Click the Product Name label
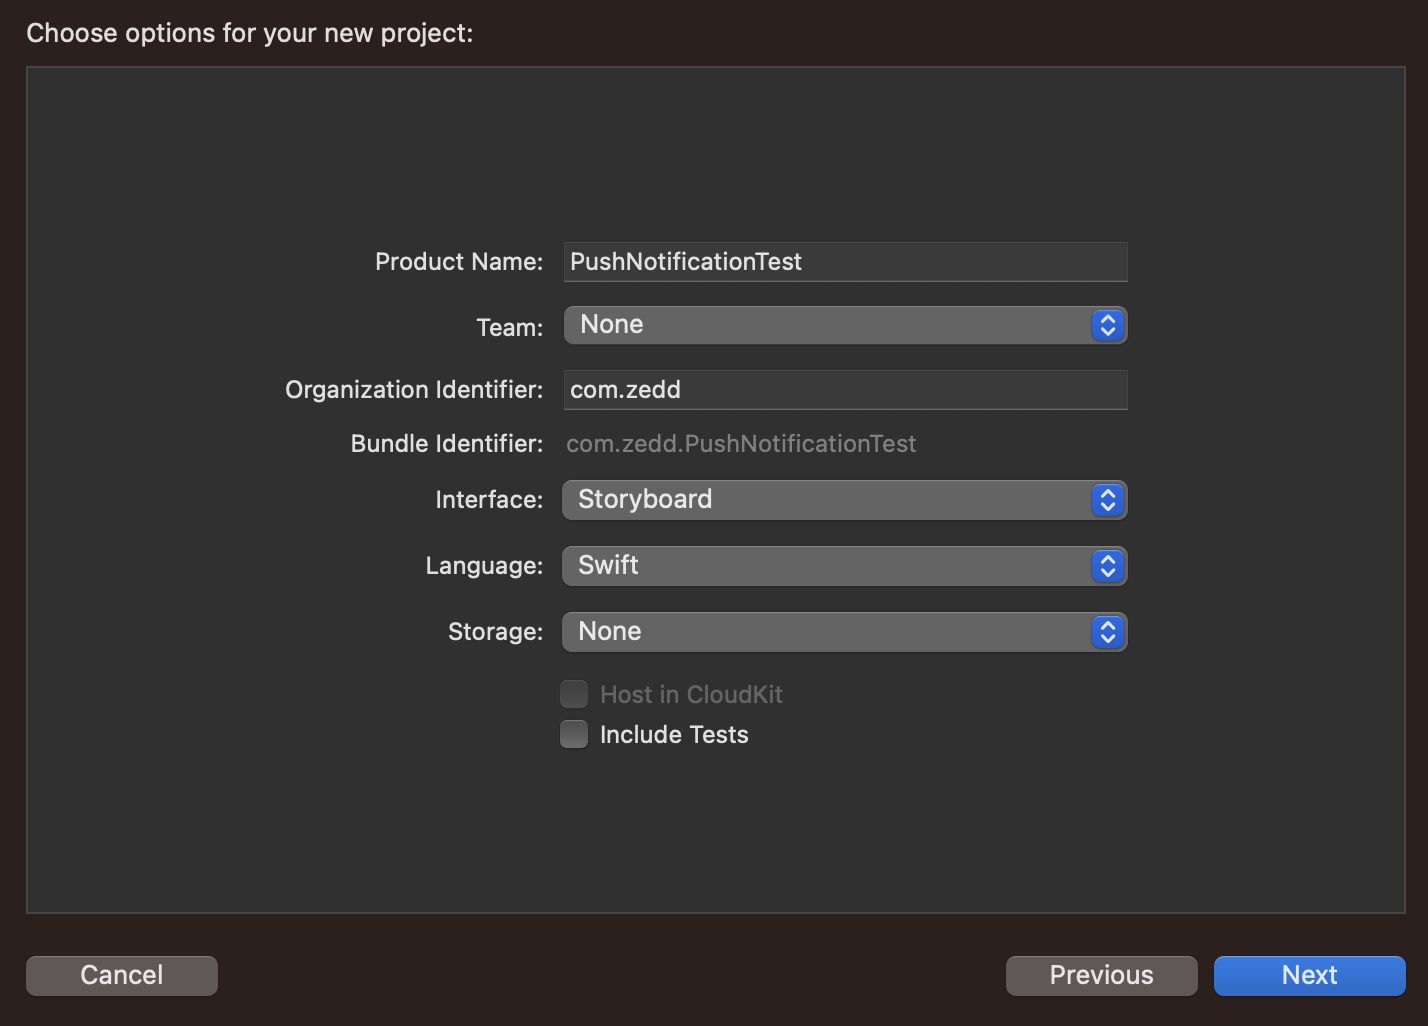 [459, 262]
